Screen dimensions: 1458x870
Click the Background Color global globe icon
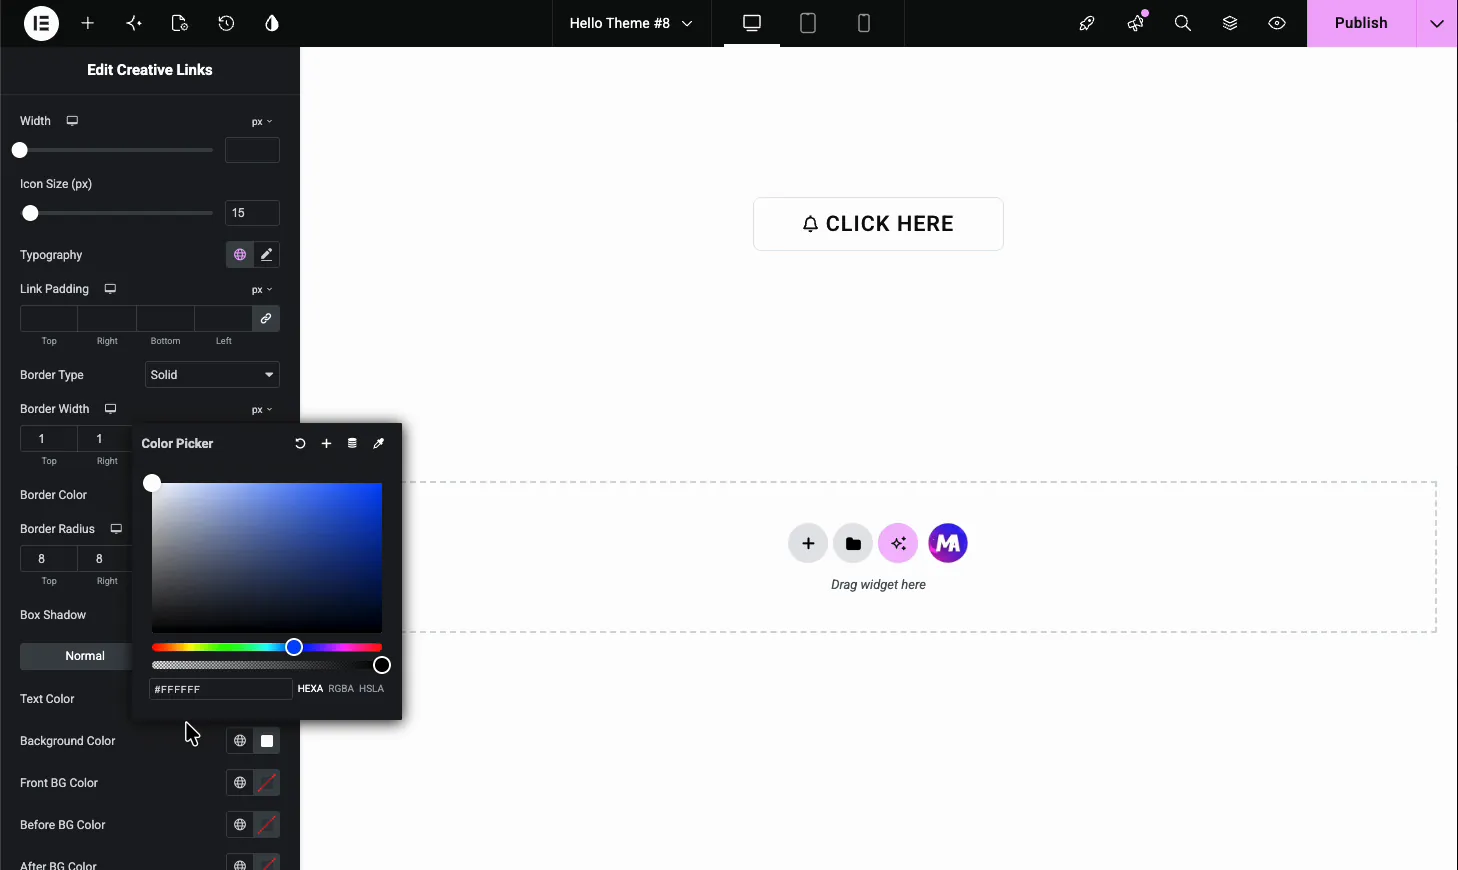[239, 741]
